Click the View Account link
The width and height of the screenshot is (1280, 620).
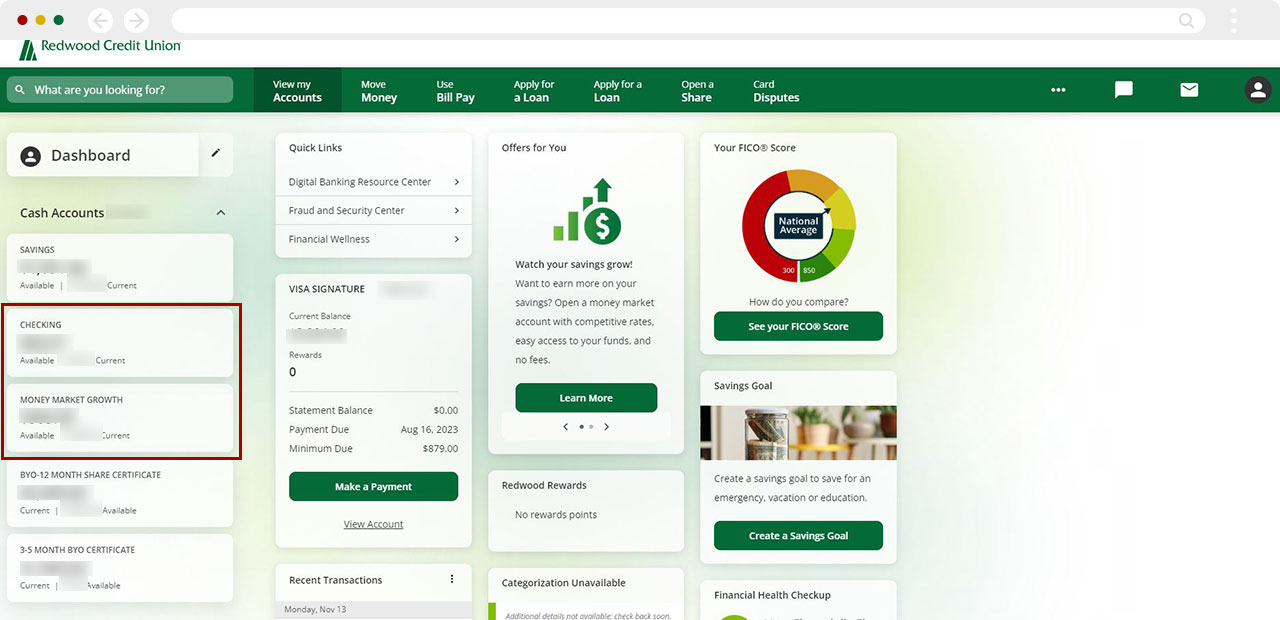point(373,525)
